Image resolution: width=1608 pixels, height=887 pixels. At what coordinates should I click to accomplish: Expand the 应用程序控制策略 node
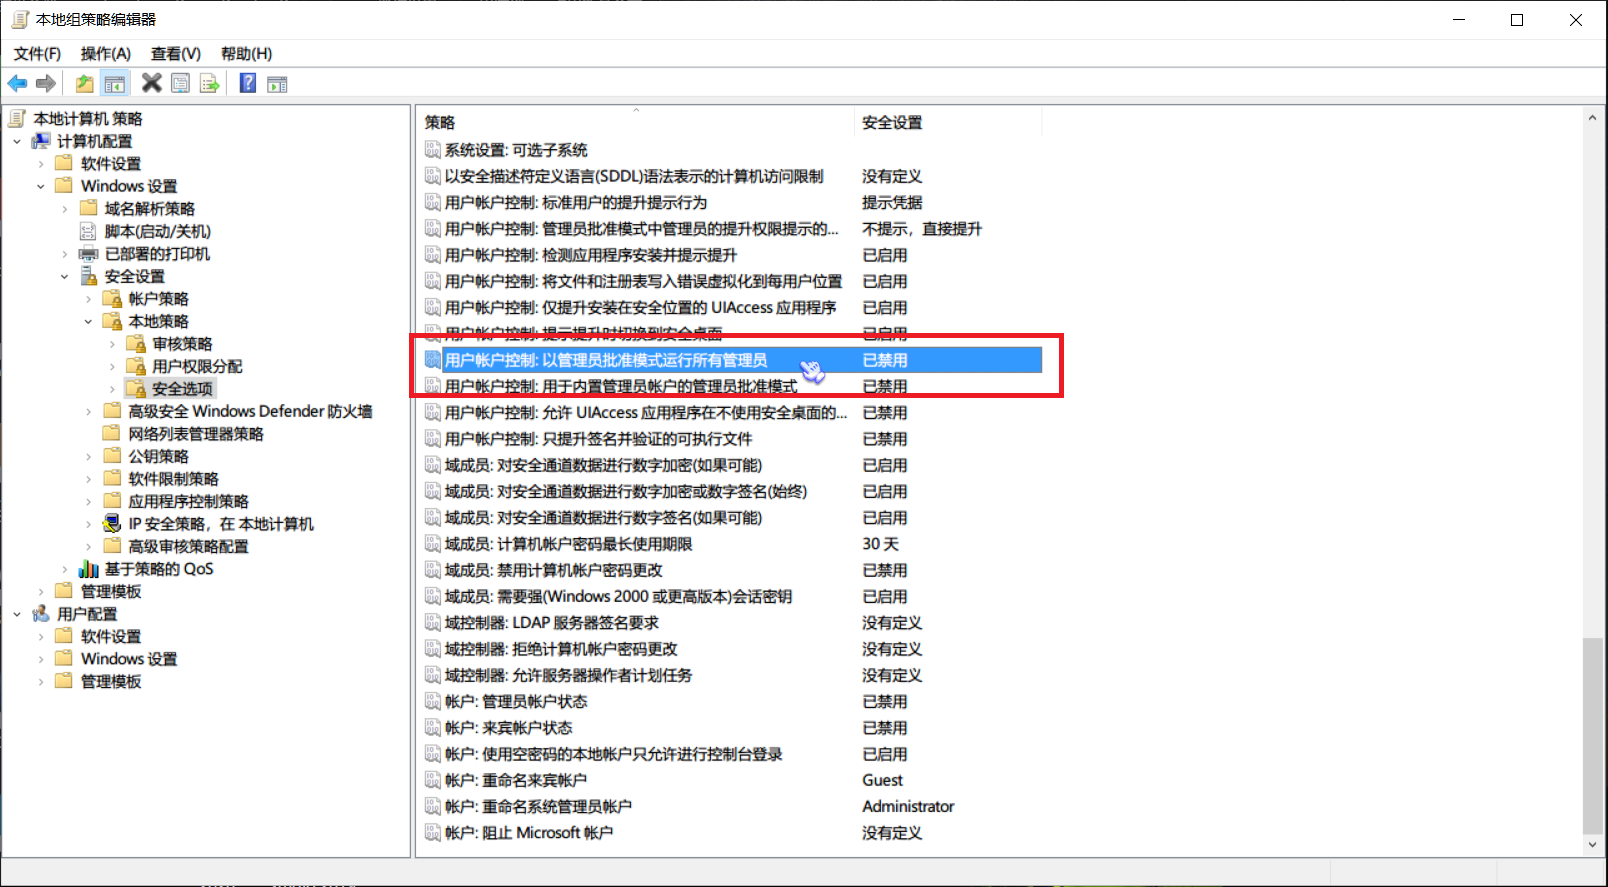click(89, 502)
